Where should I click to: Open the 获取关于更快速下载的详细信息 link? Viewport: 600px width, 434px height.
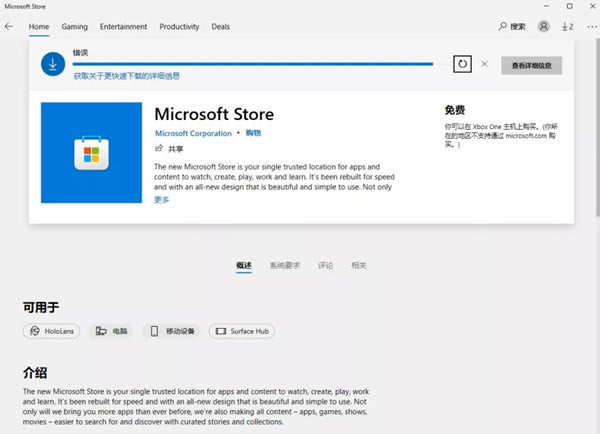(x=126, y=75)
